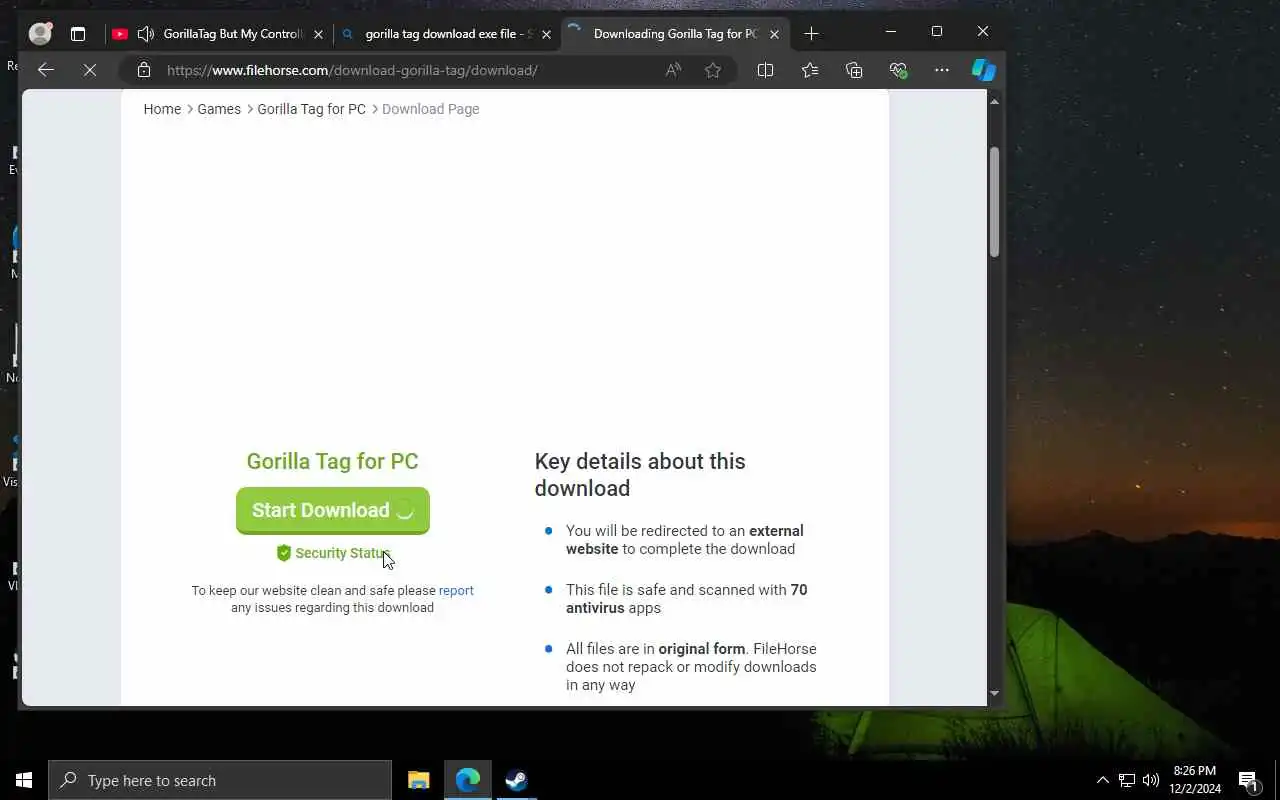Open Browser essentials
Image resolution: width=1280 pixels, height=800 pixels.
pos(898,70)
